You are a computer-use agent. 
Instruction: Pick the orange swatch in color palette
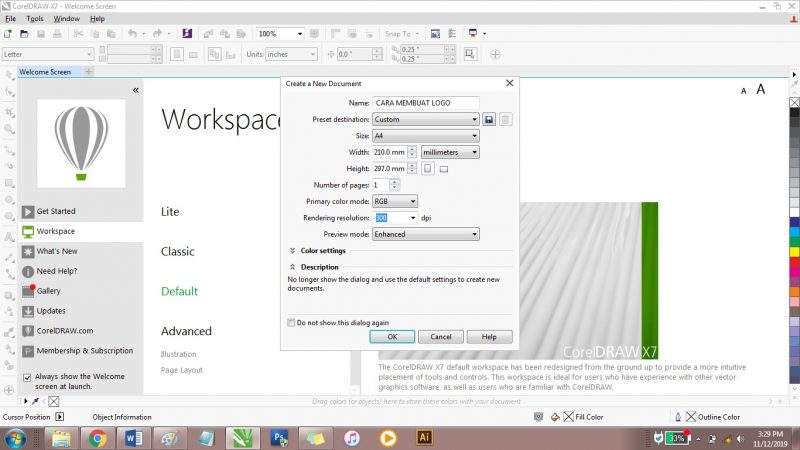click(794, 291)
